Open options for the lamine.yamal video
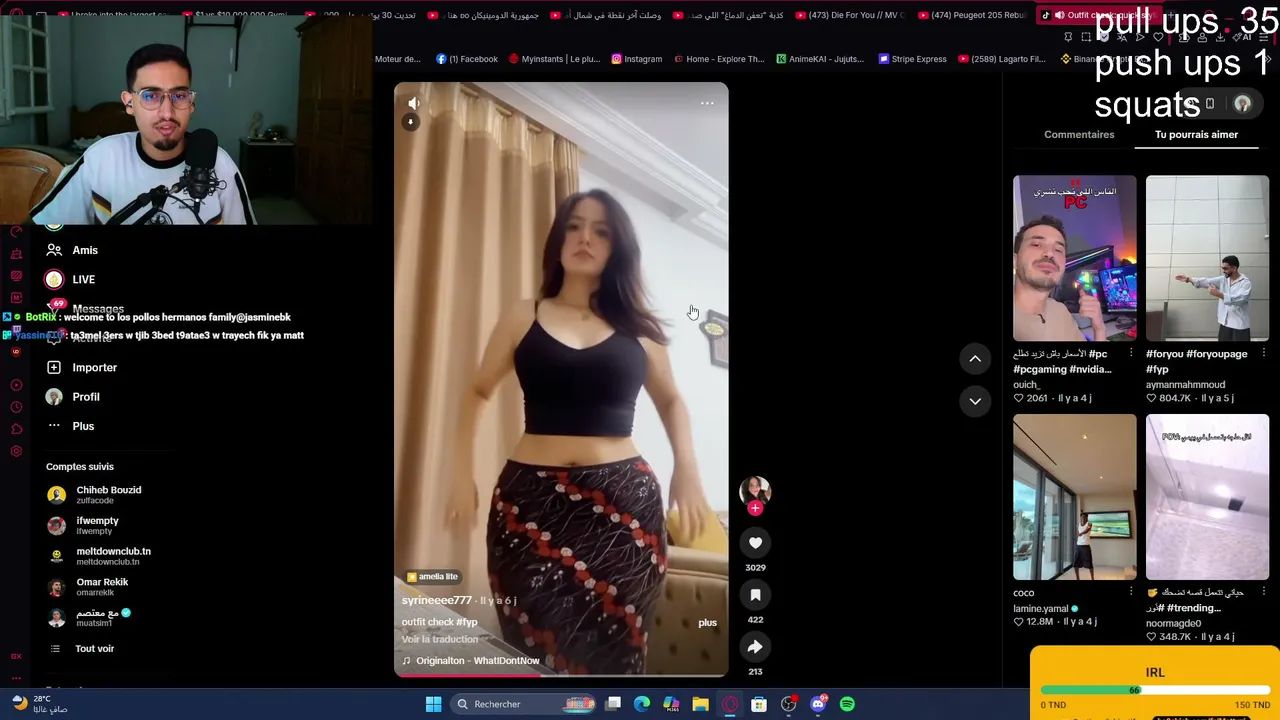This screenshot has height=720, width=1280. 1131,592
